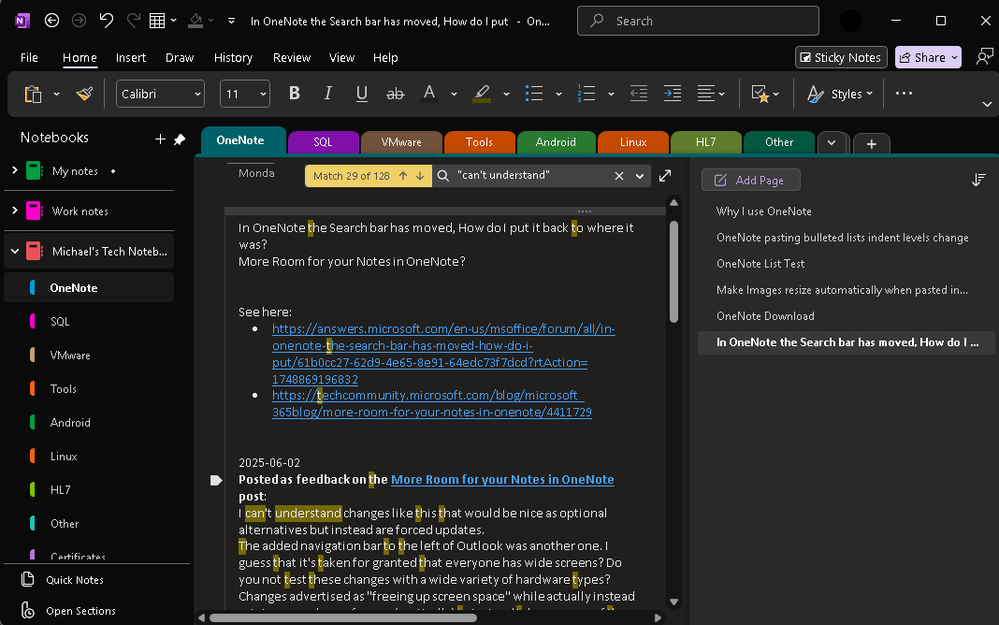Create a new section with plus tab
The width and height of the screenshot is (999, 625).
pos(871,144)
